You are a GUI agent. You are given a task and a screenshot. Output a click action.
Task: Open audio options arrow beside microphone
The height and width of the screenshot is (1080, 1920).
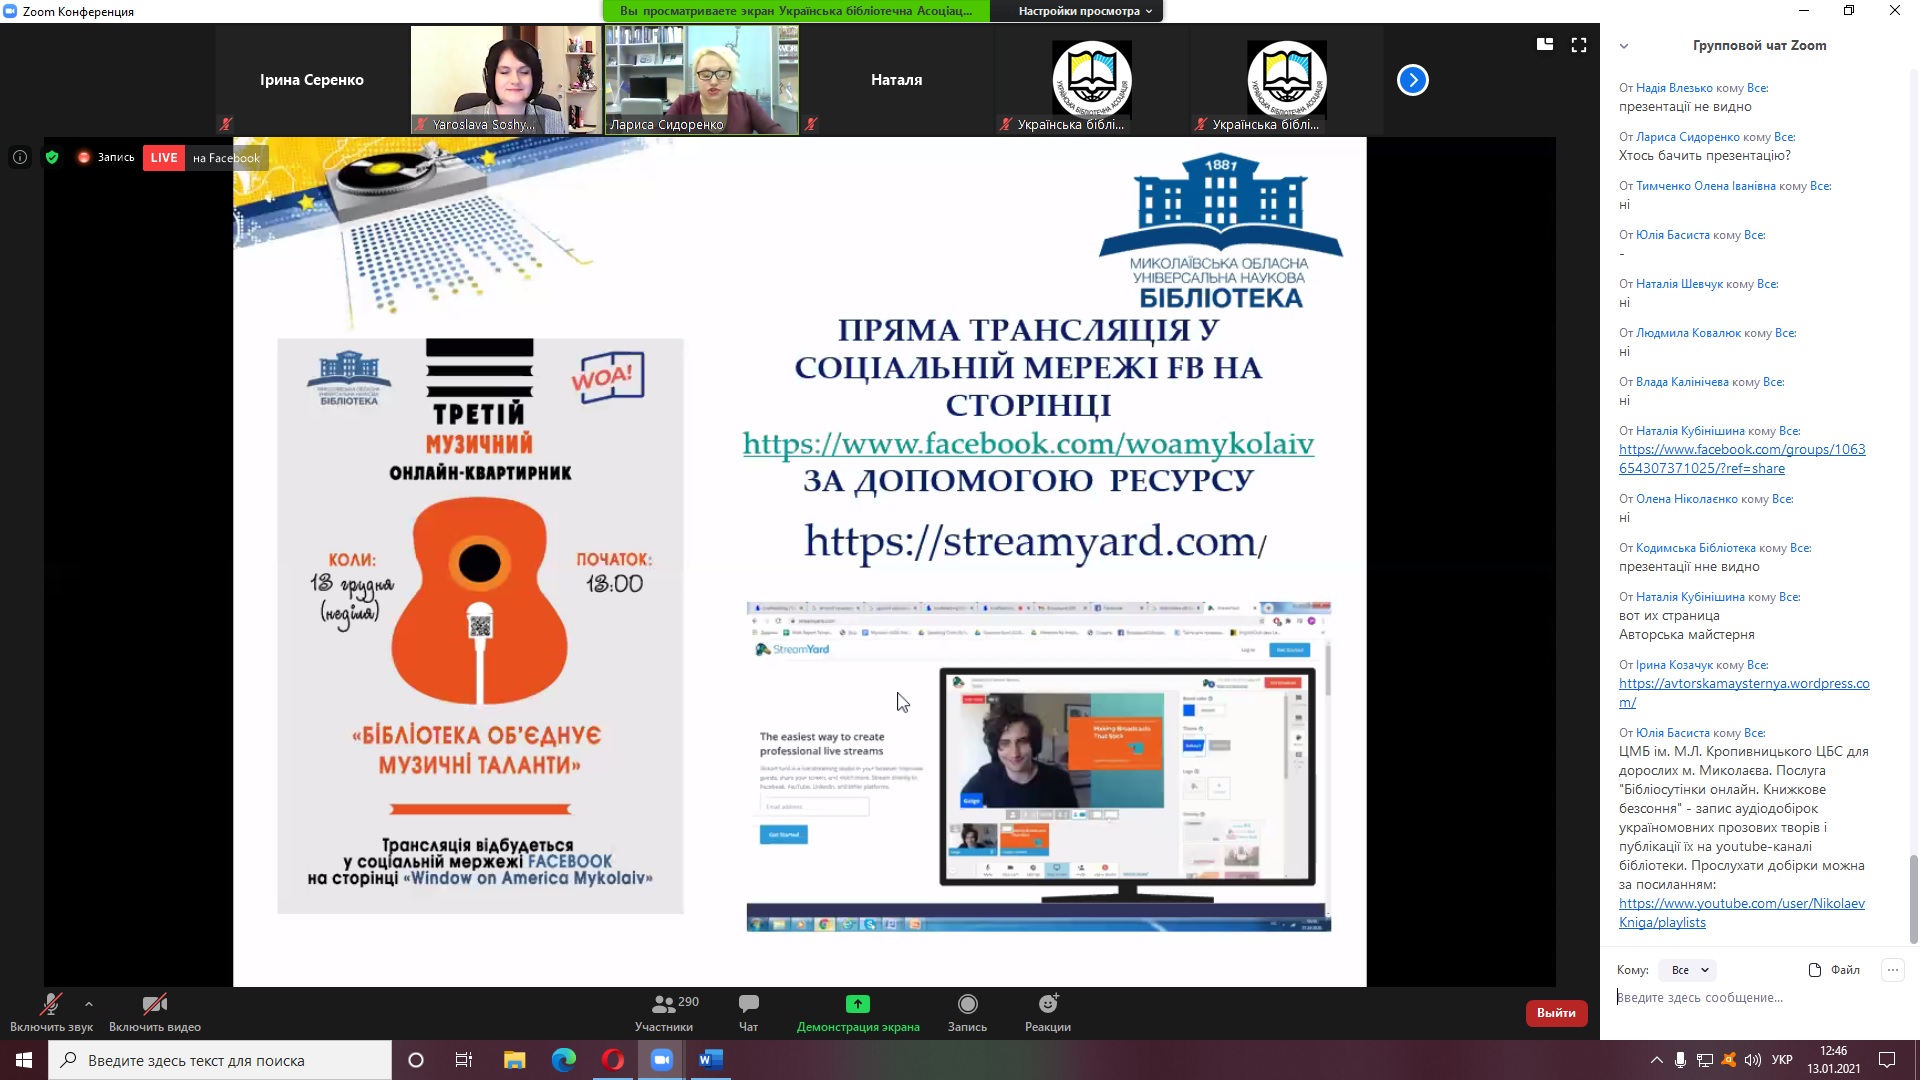click(89, 1004)
